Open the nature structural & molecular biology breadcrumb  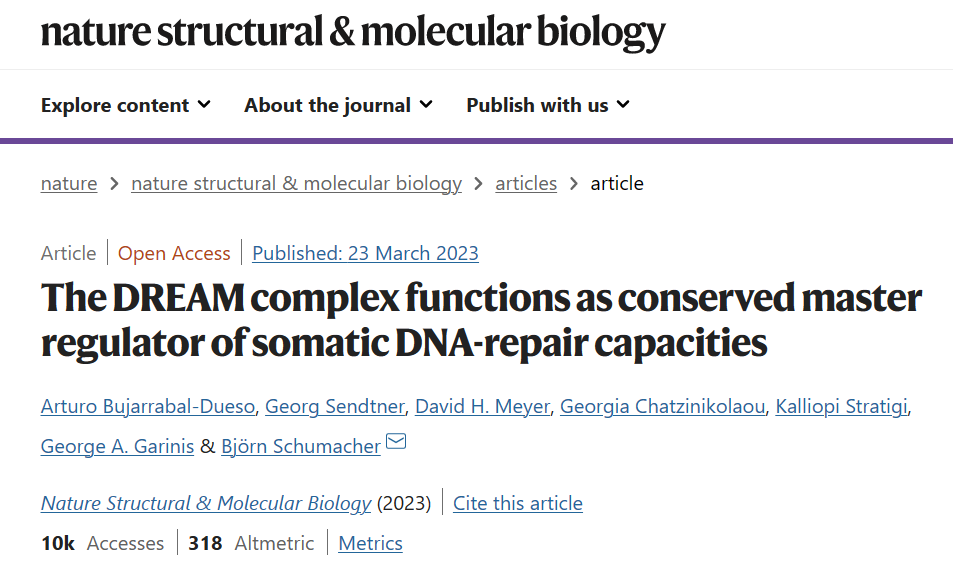click(x=297, y=183)
